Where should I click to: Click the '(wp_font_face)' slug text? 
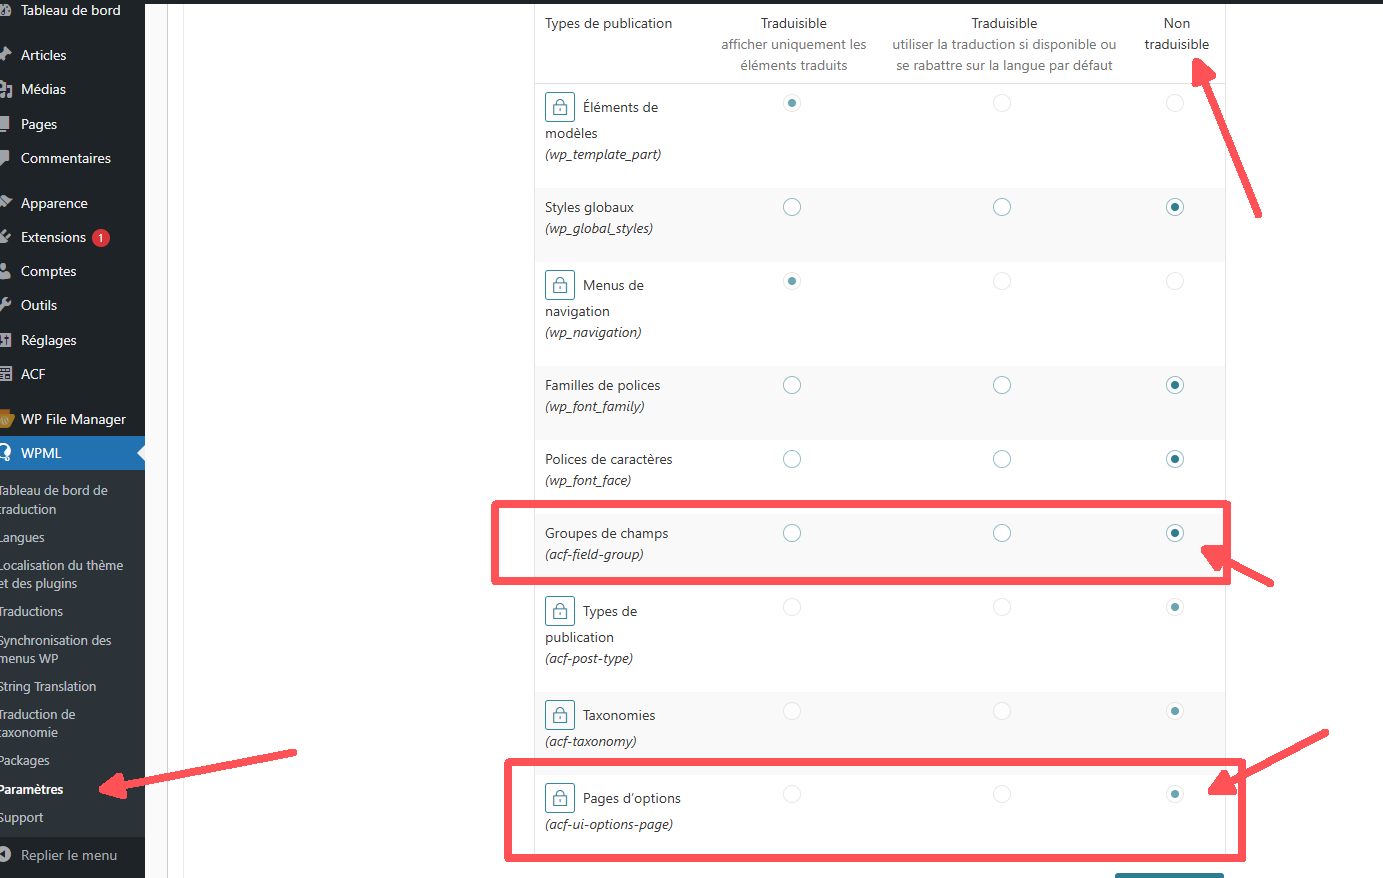click(588, 480)
